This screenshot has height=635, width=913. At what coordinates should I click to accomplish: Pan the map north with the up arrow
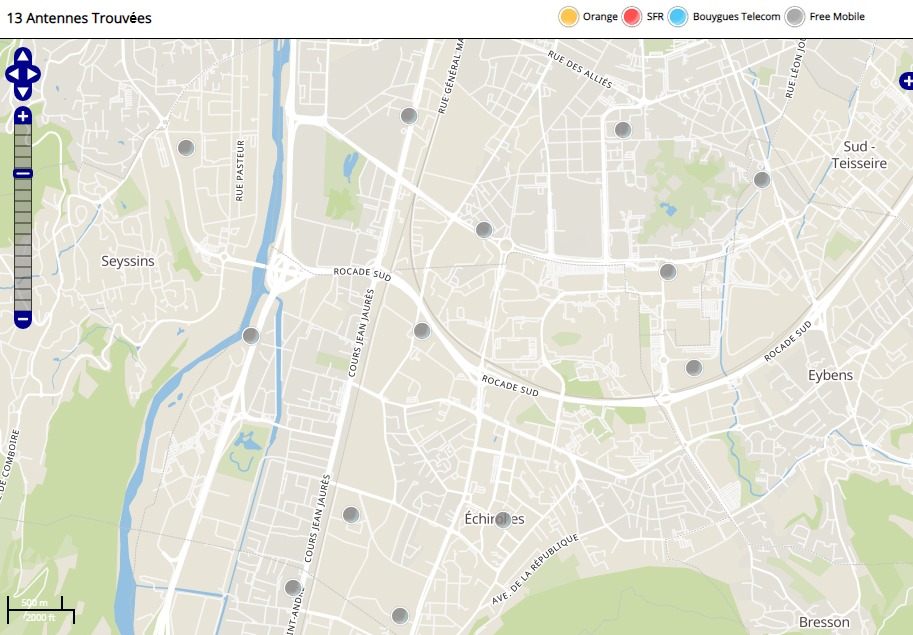pos(22,56)
